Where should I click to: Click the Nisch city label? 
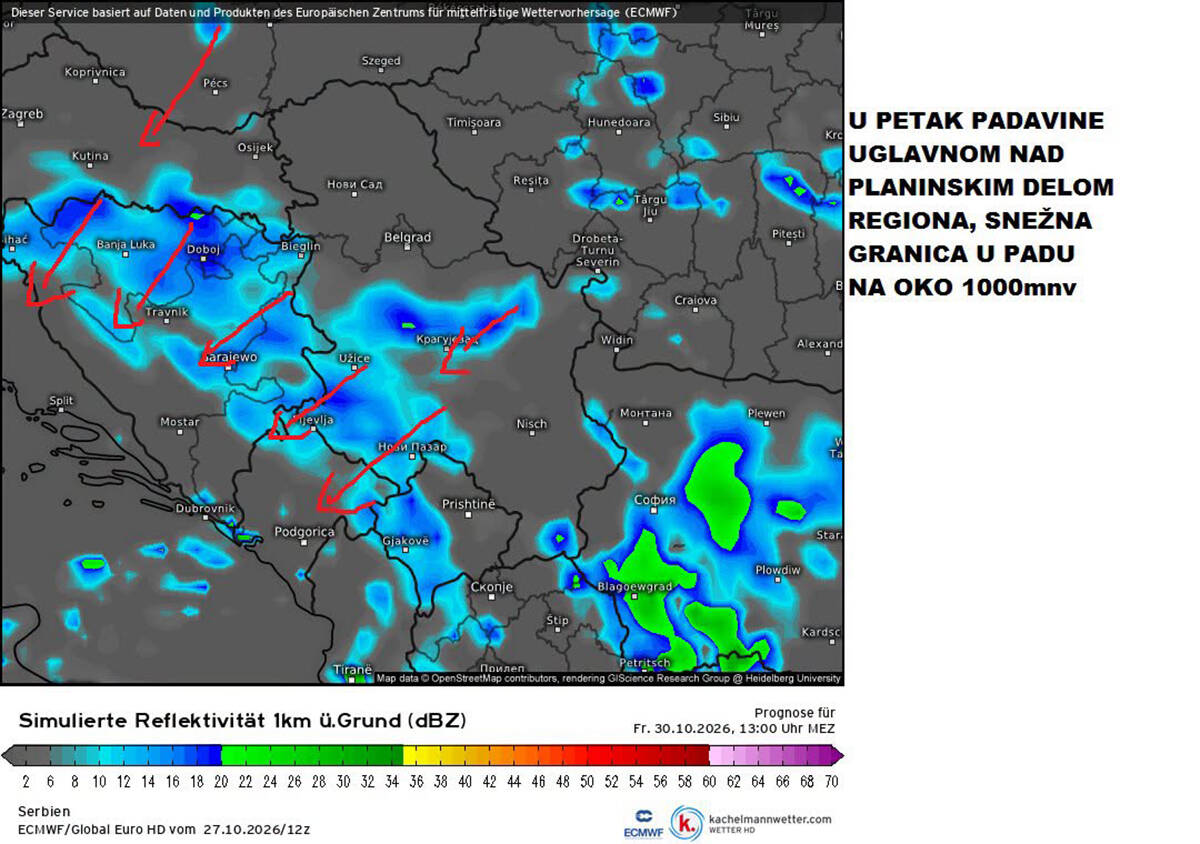tap(531, 424)
